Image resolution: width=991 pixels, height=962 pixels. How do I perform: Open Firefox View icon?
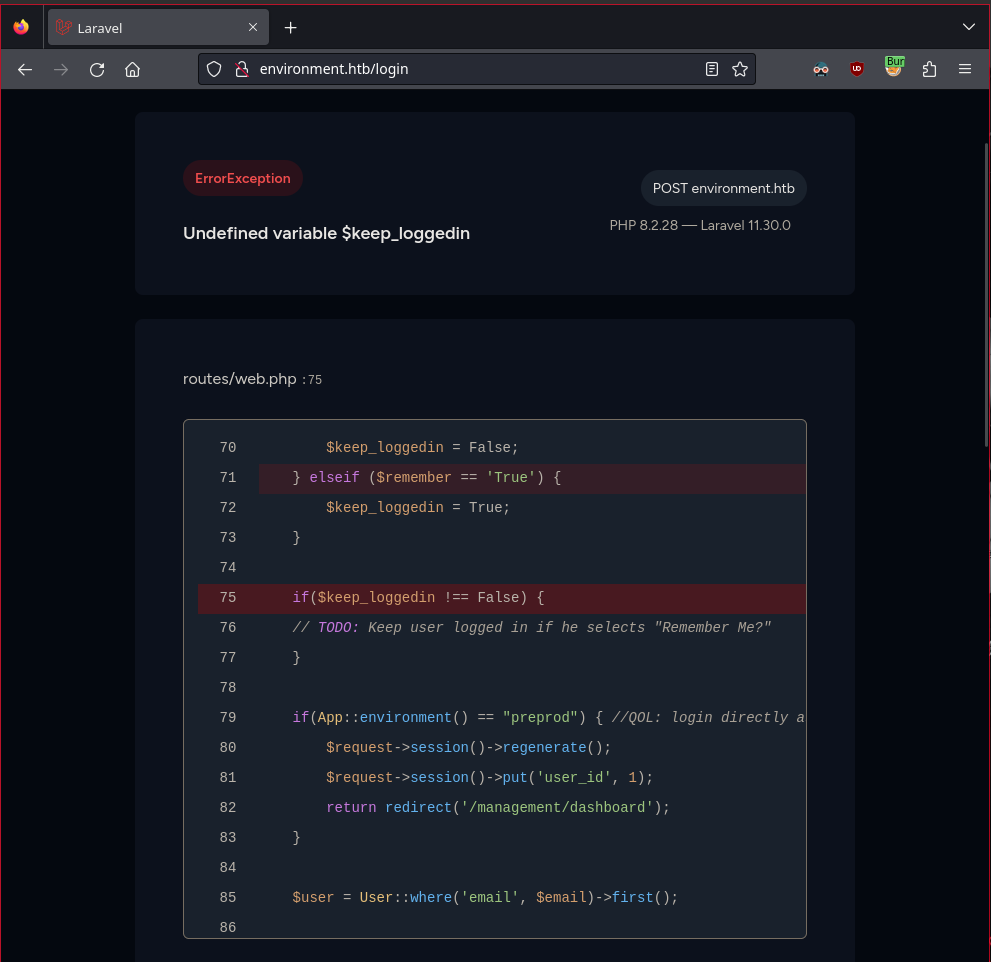pyautogui.click(x=21, y=27)
